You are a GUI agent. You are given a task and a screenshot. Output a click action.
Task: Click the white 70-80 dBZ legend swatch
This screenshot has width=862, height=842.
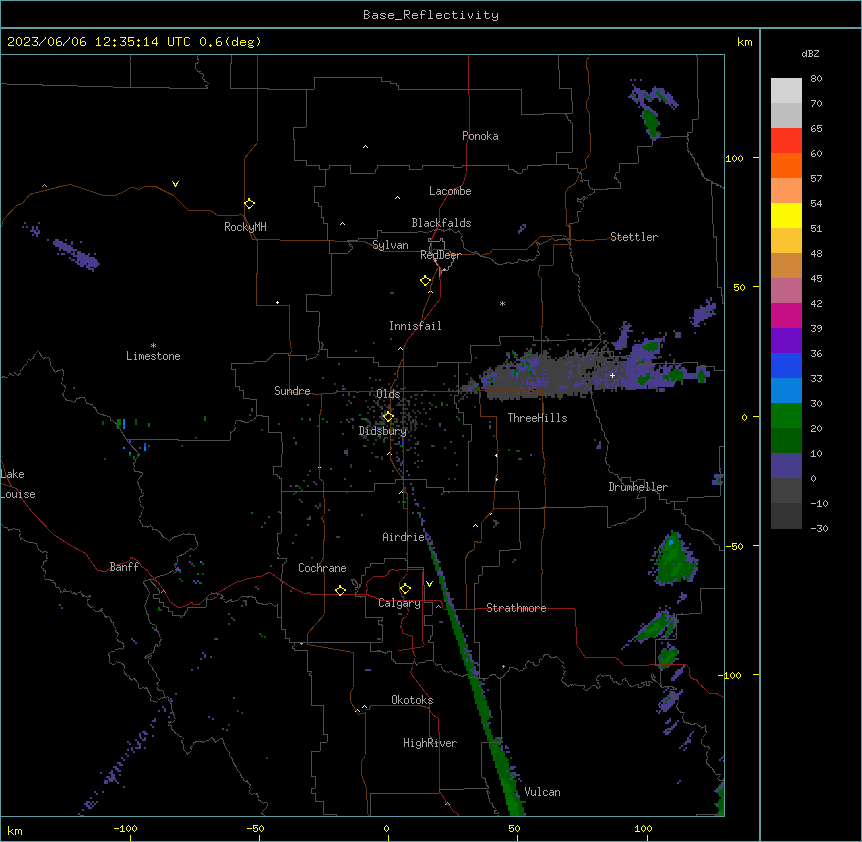(x=786, y=91)
